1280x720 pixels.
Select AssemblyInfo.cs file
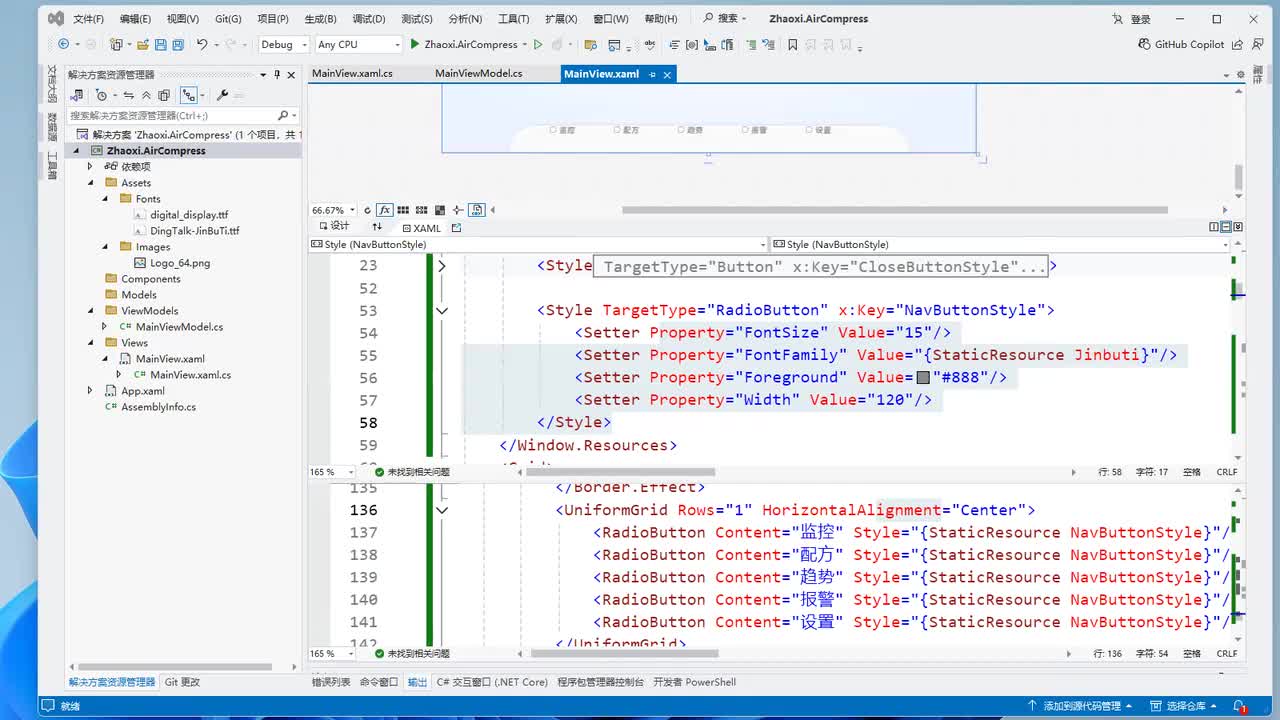click(158, 407)
